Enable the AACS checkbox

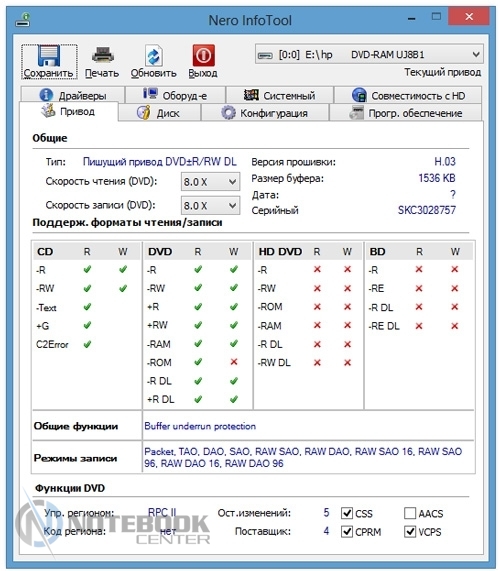410,513
